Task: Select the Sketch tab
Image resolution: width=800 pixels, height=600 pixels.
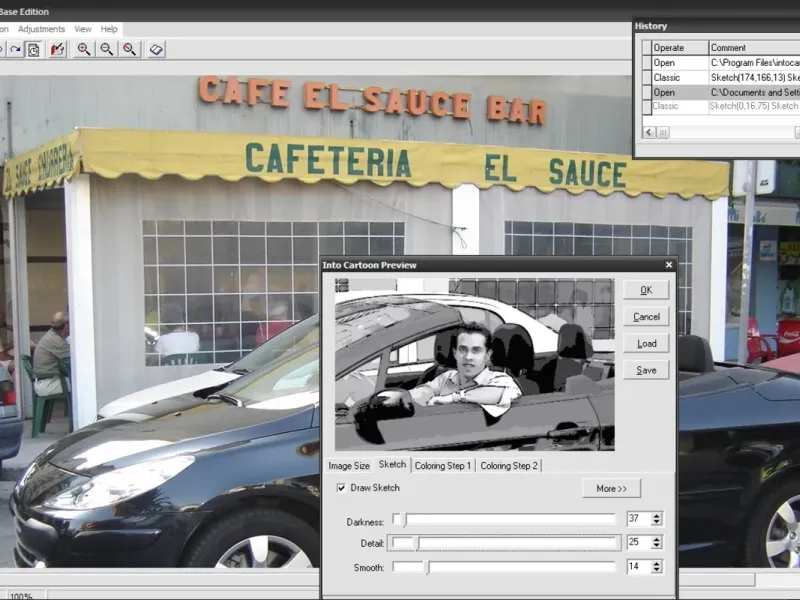Action: coord(392,464)
